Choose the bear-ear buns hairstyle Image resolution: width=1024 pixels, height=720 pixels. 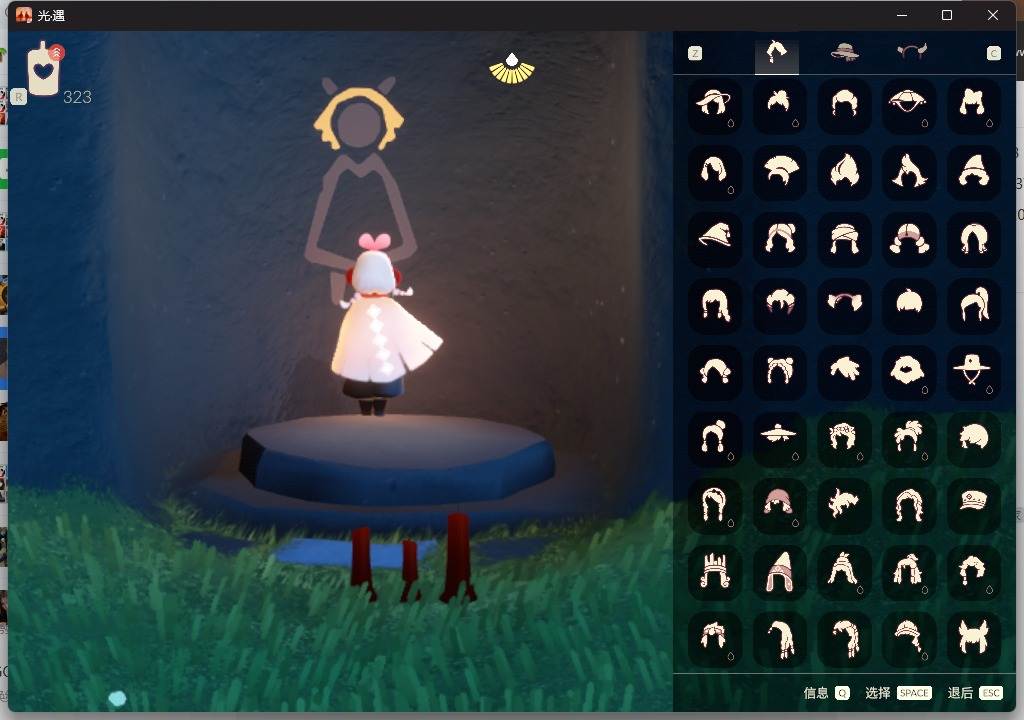pos(778,370)
